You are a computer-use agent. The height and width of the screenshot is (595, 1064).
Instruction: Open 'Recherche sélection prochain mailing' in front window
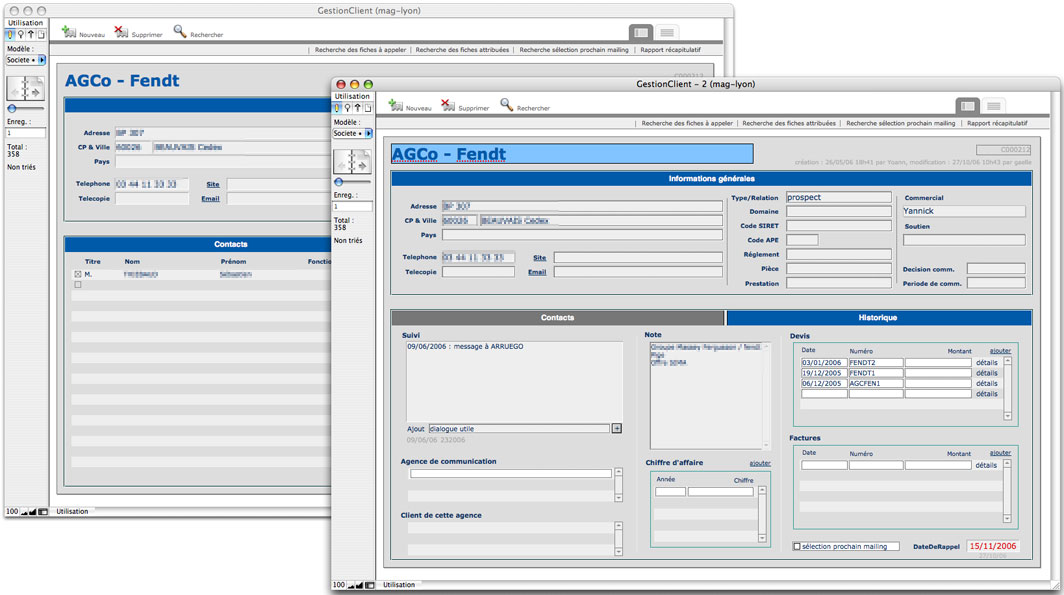coord(900,123)
